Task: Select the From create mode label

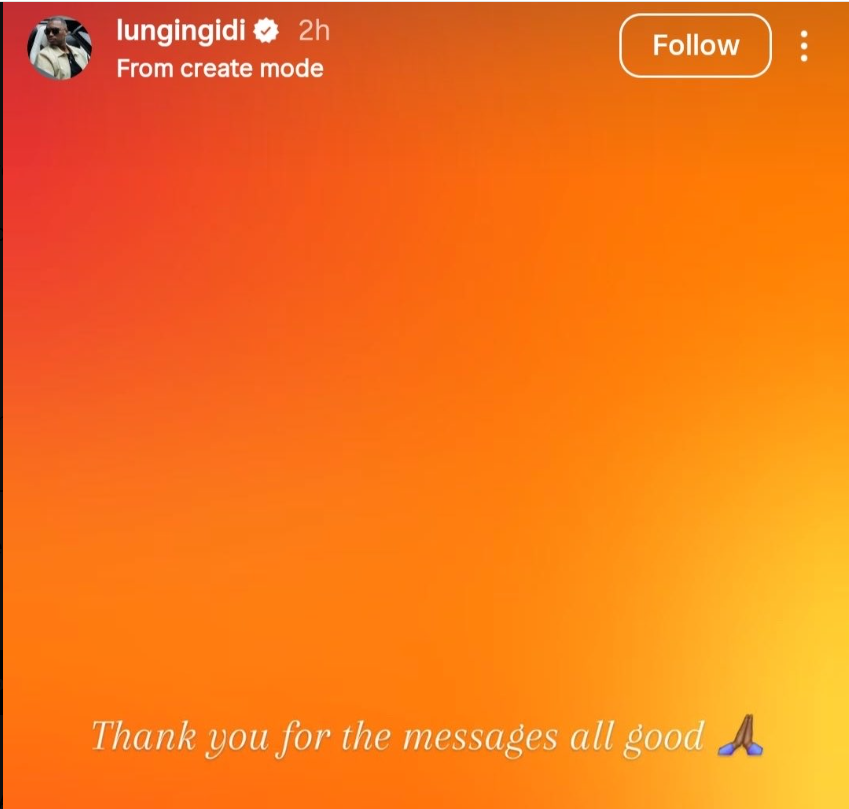Action: (x=220, y=69)
